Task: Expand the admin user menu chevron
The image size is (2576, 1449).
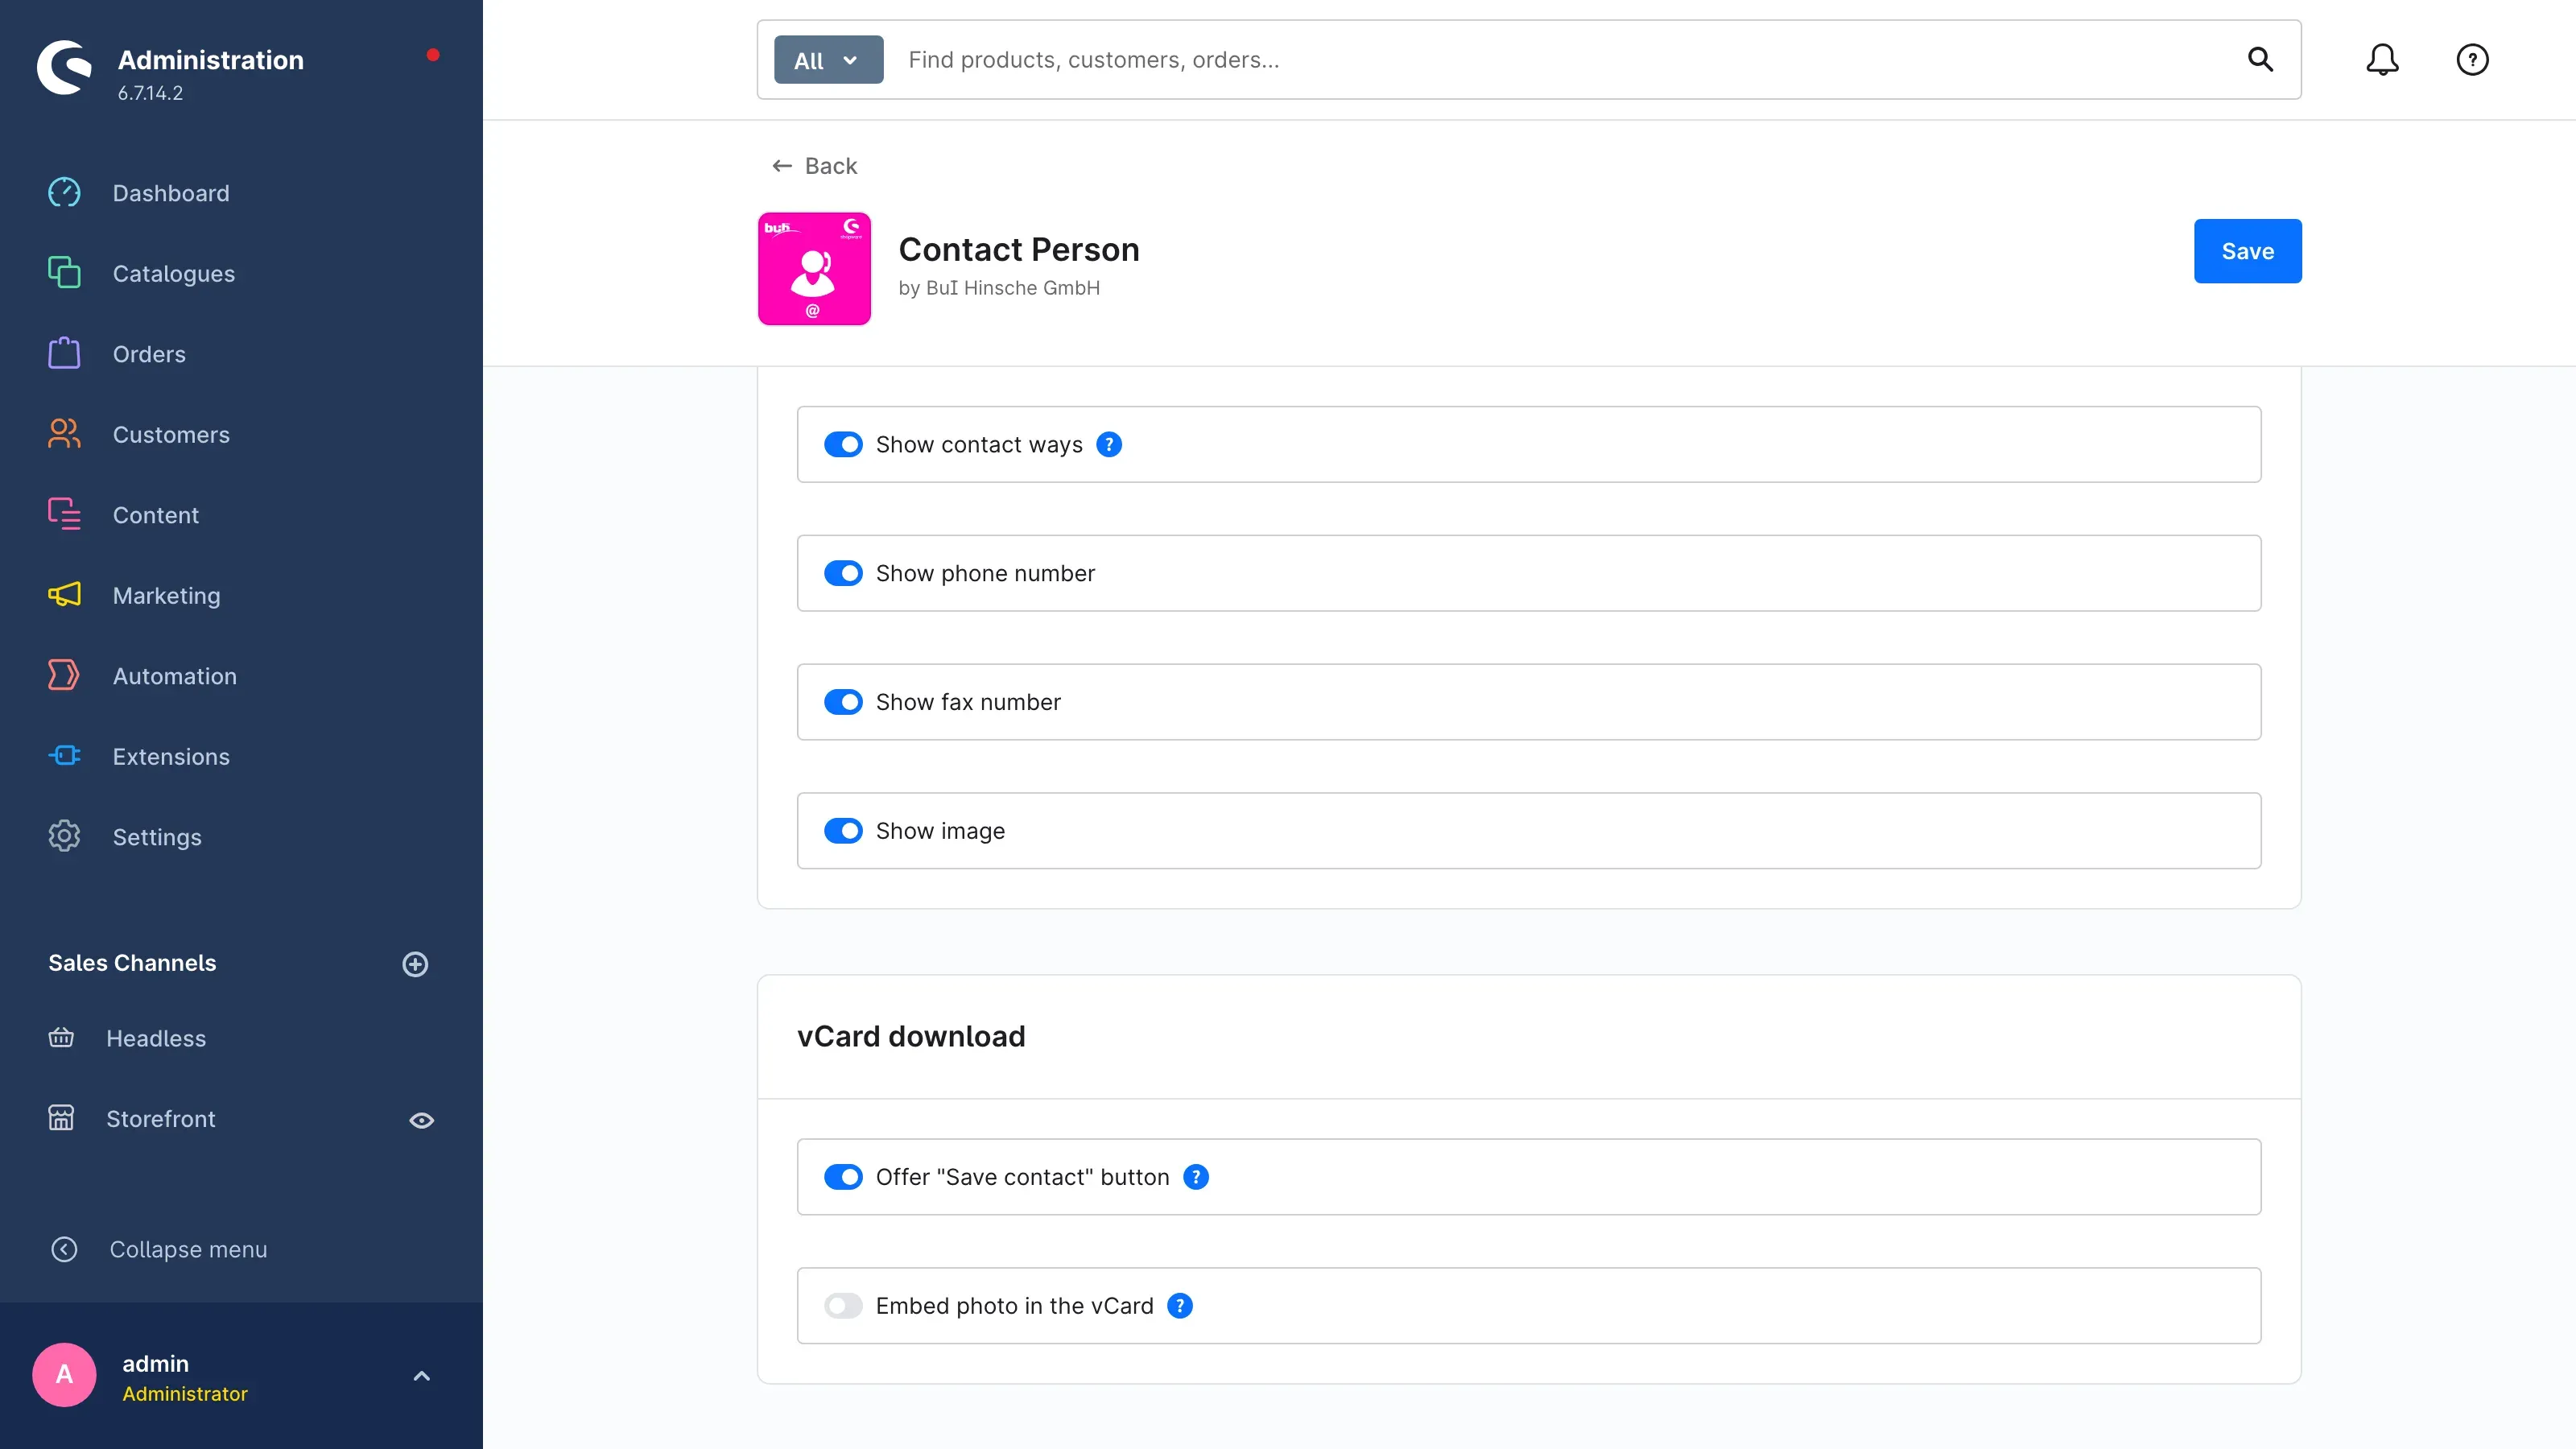Action: tap(422, 1376)
